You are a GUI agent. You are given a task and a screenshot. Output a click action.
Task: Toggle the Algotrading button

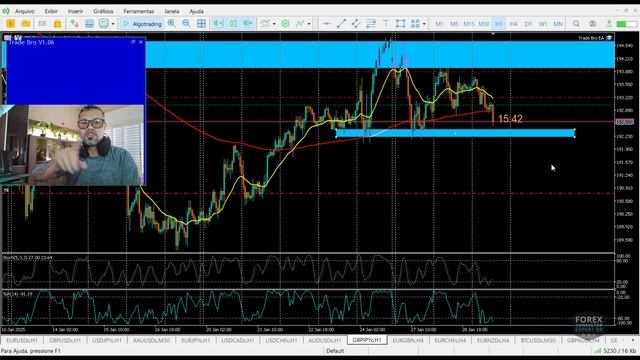tap(142, 24)
